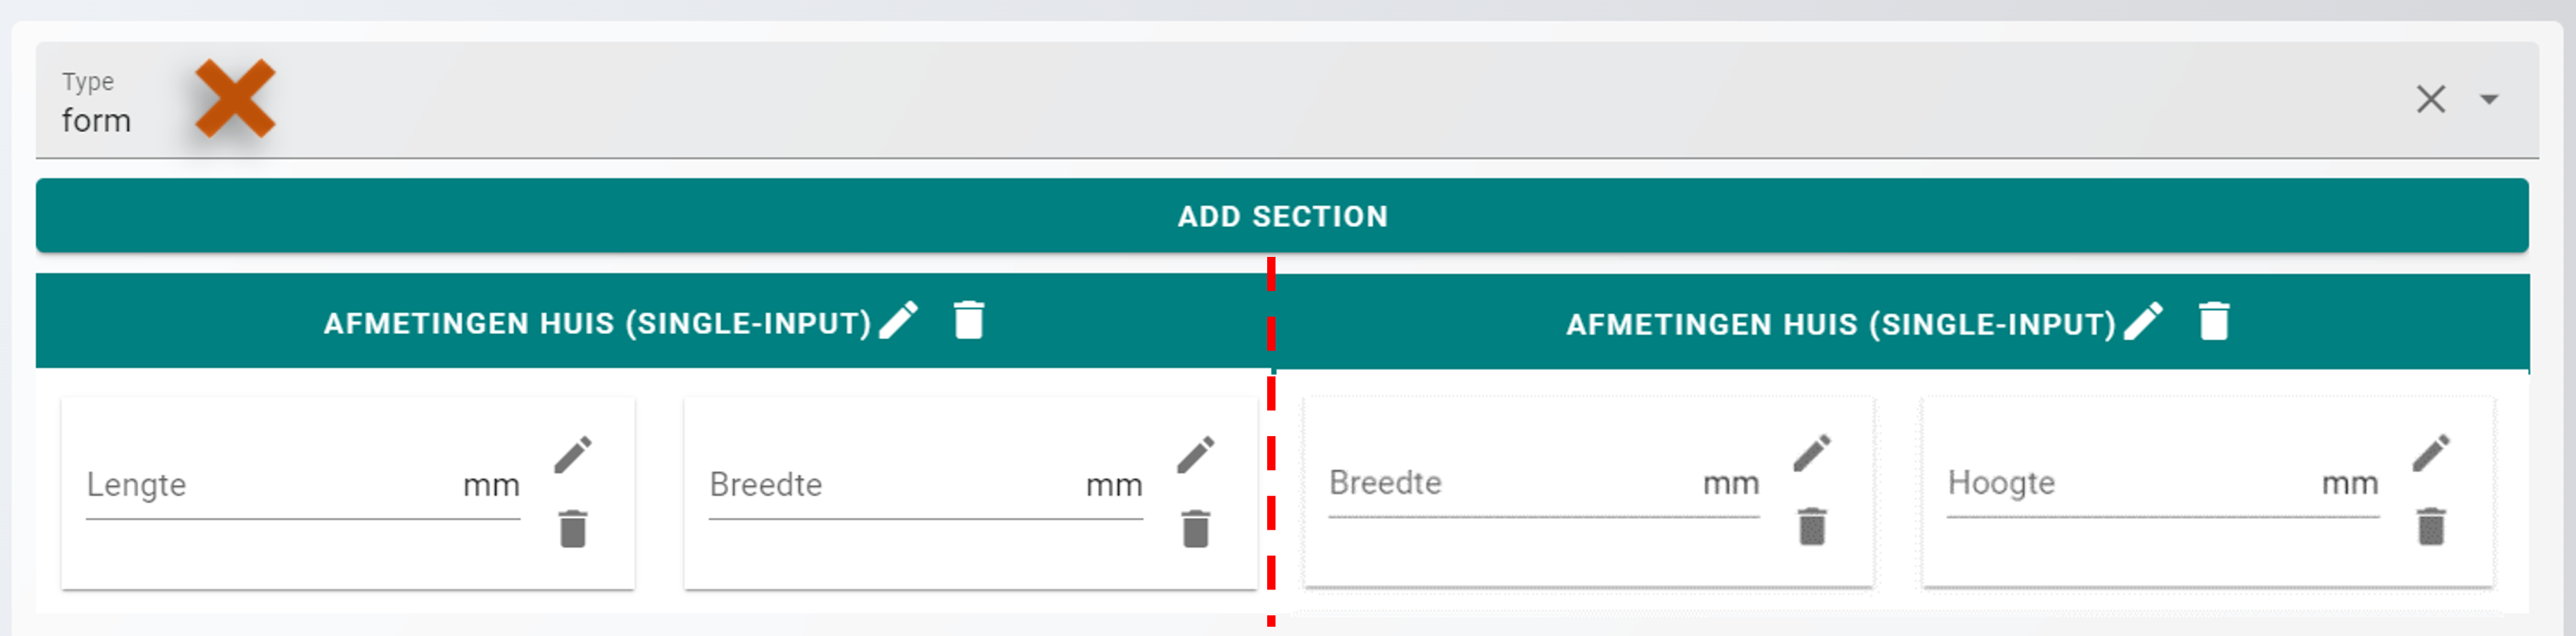Edit the Breedte field beside Hoogte
2576x636 pixels.
click(x=1812, y=453)
